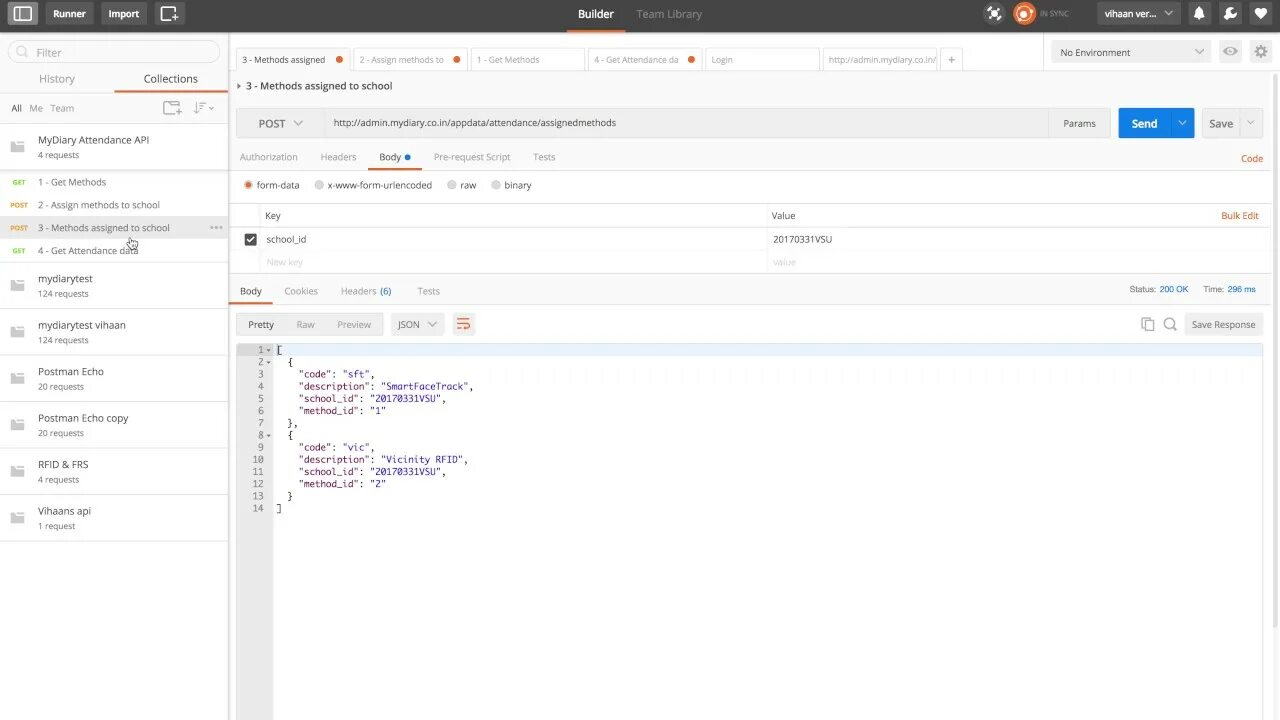Copy response body icon
The width and height of the screenshot is (1280, 720).
(1148, 324)
